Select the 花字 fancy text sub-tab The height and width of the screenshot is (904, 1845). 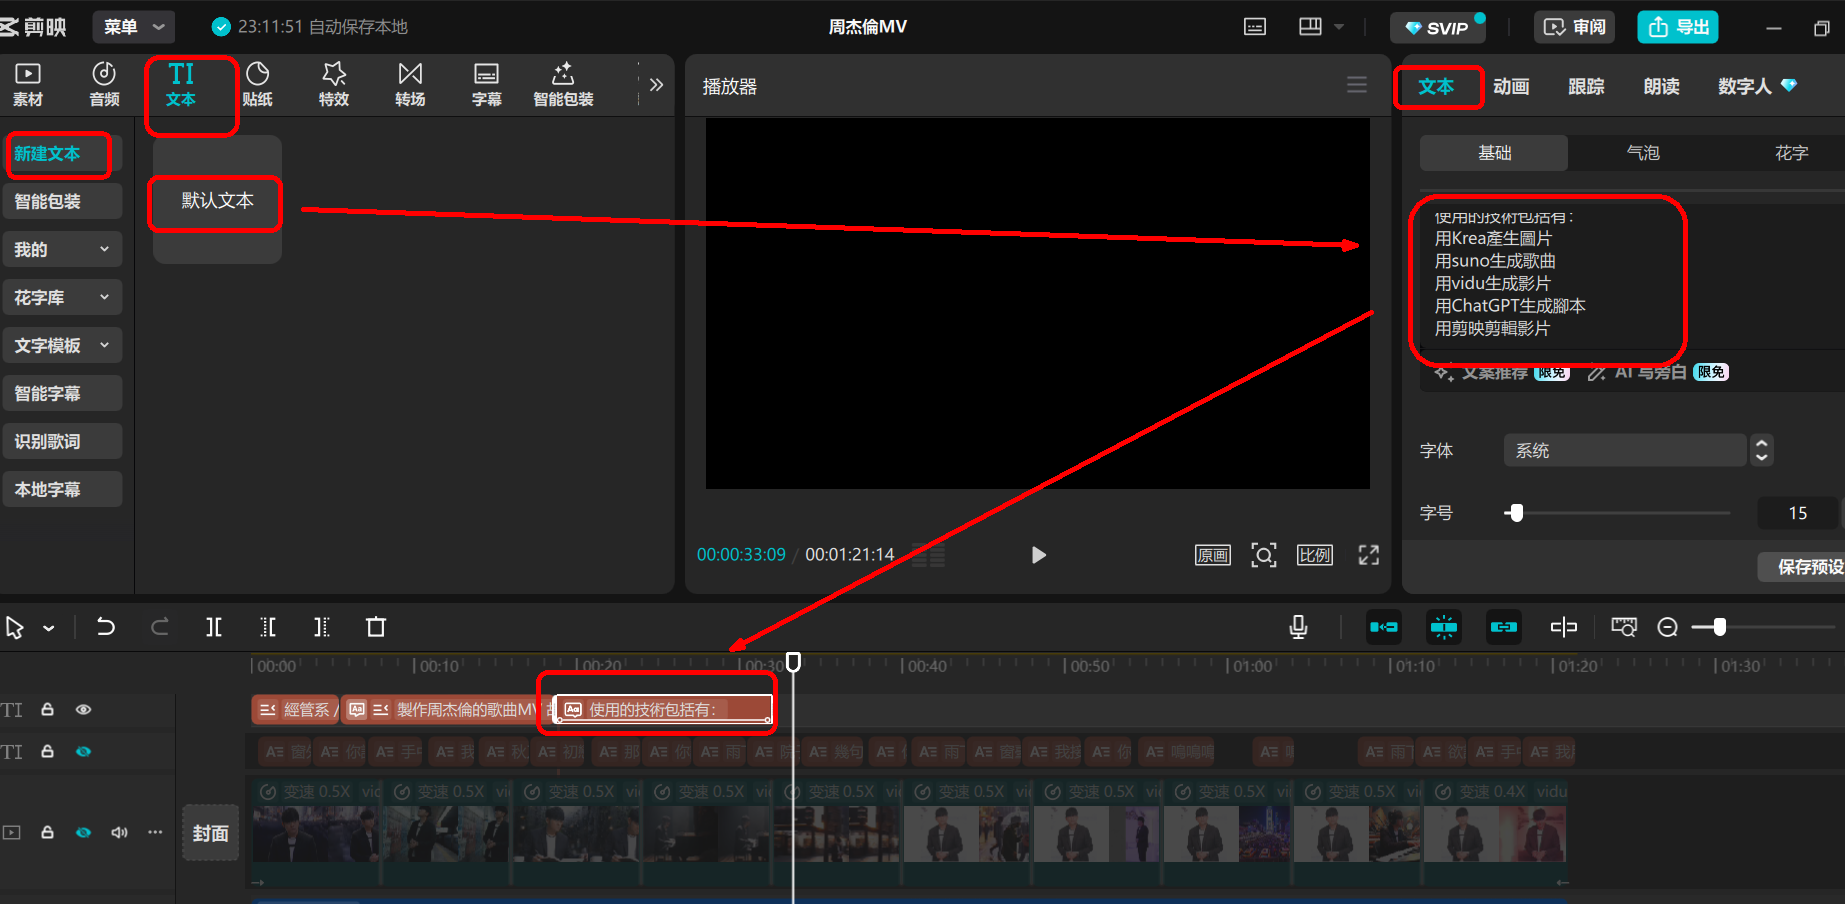(1791, 153)
